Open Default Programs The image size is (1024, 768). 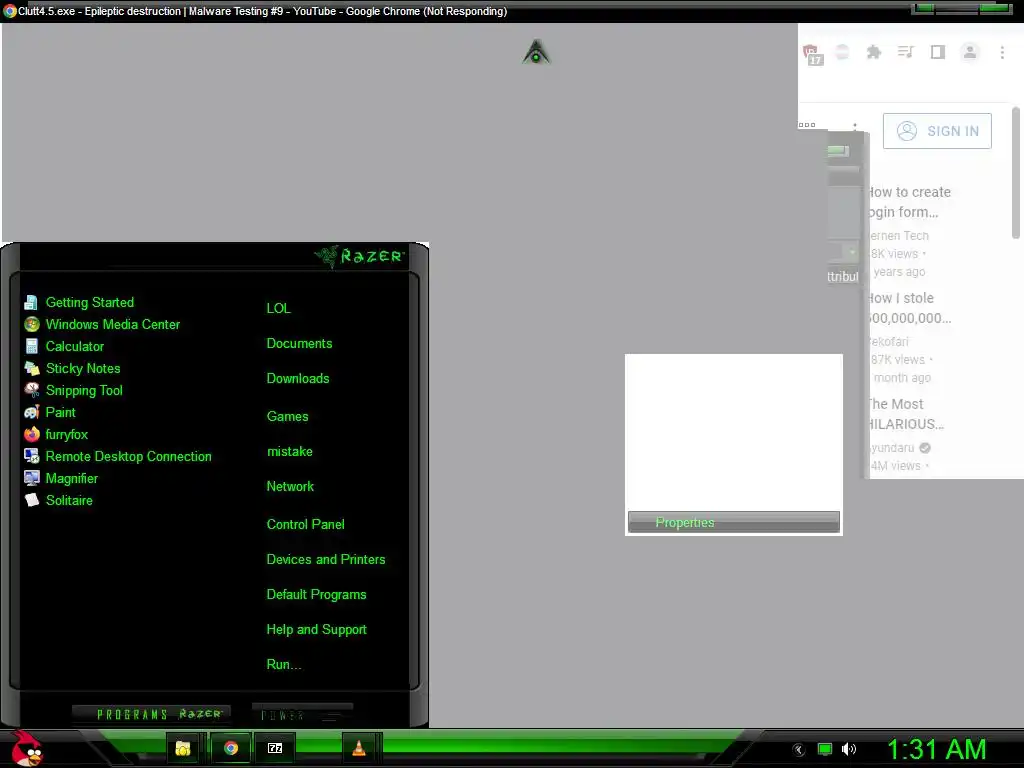click(316, 595)
